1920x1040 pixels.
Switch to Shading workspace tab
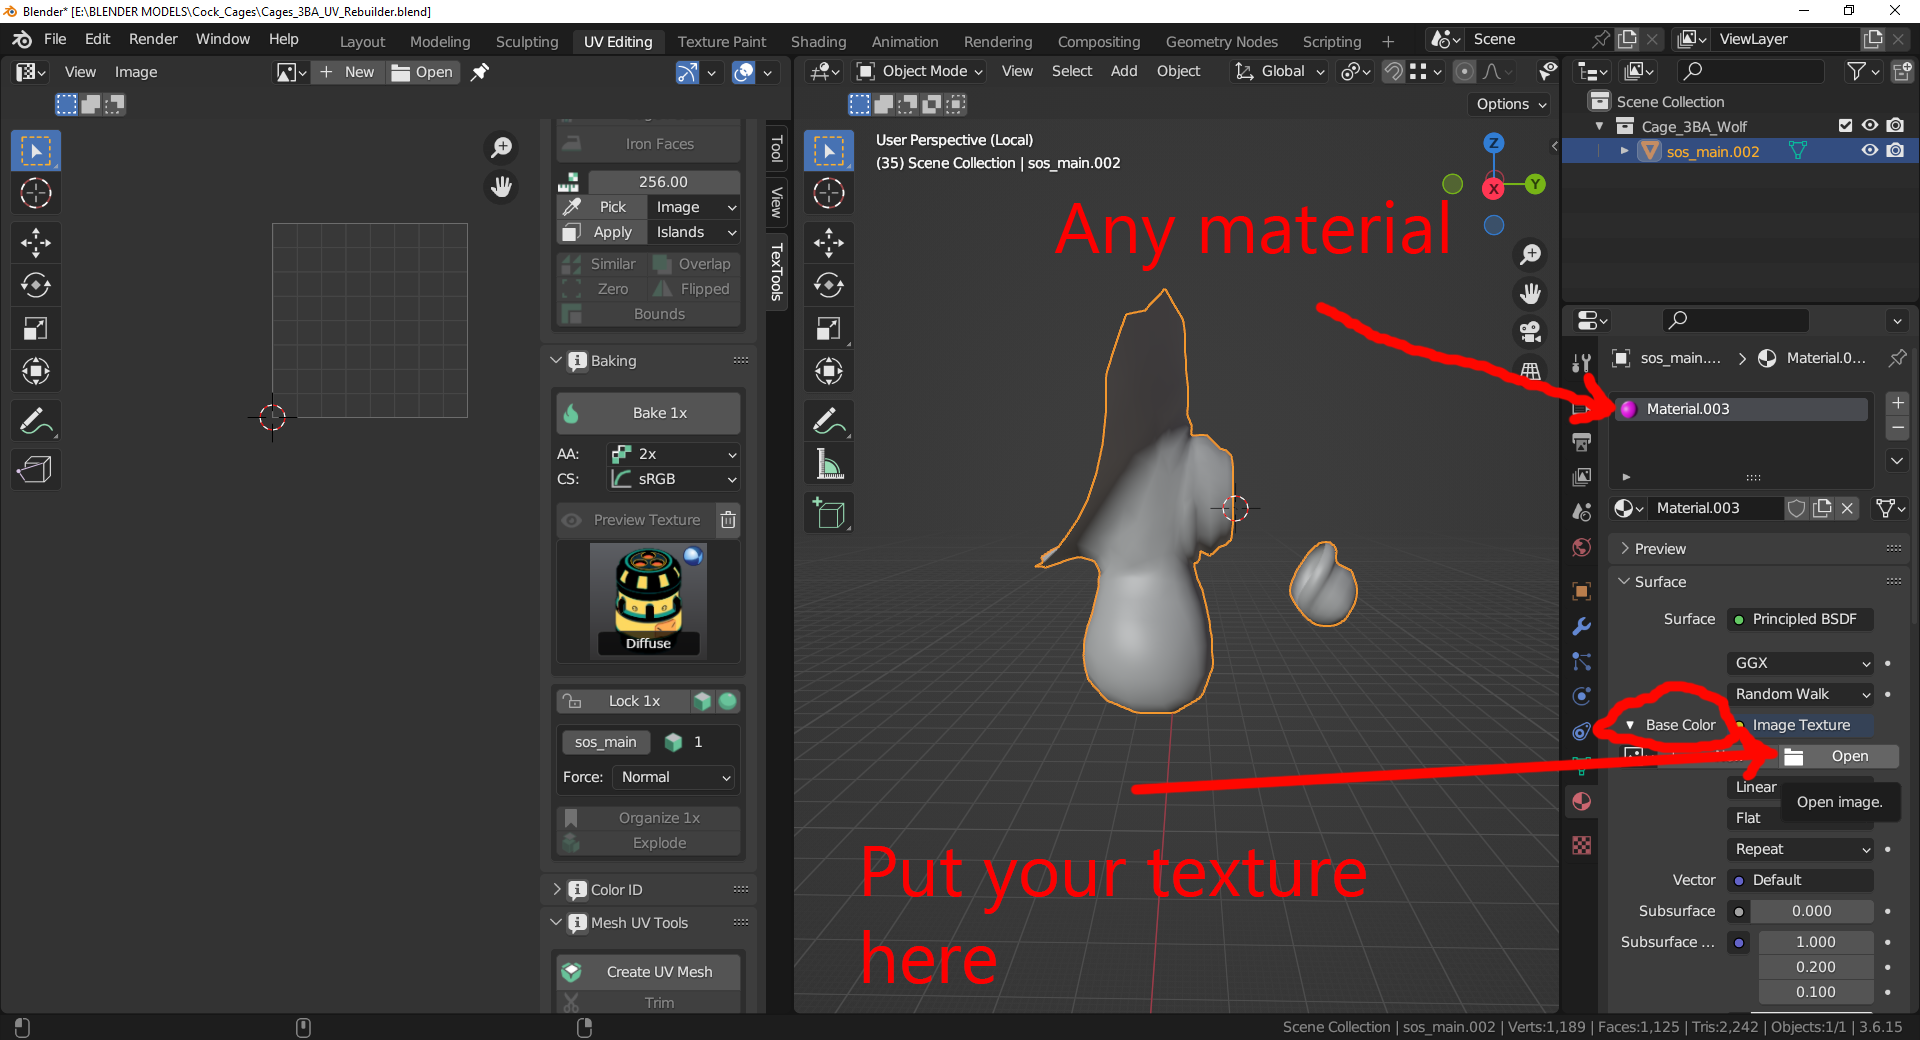(x=818, y=41)
